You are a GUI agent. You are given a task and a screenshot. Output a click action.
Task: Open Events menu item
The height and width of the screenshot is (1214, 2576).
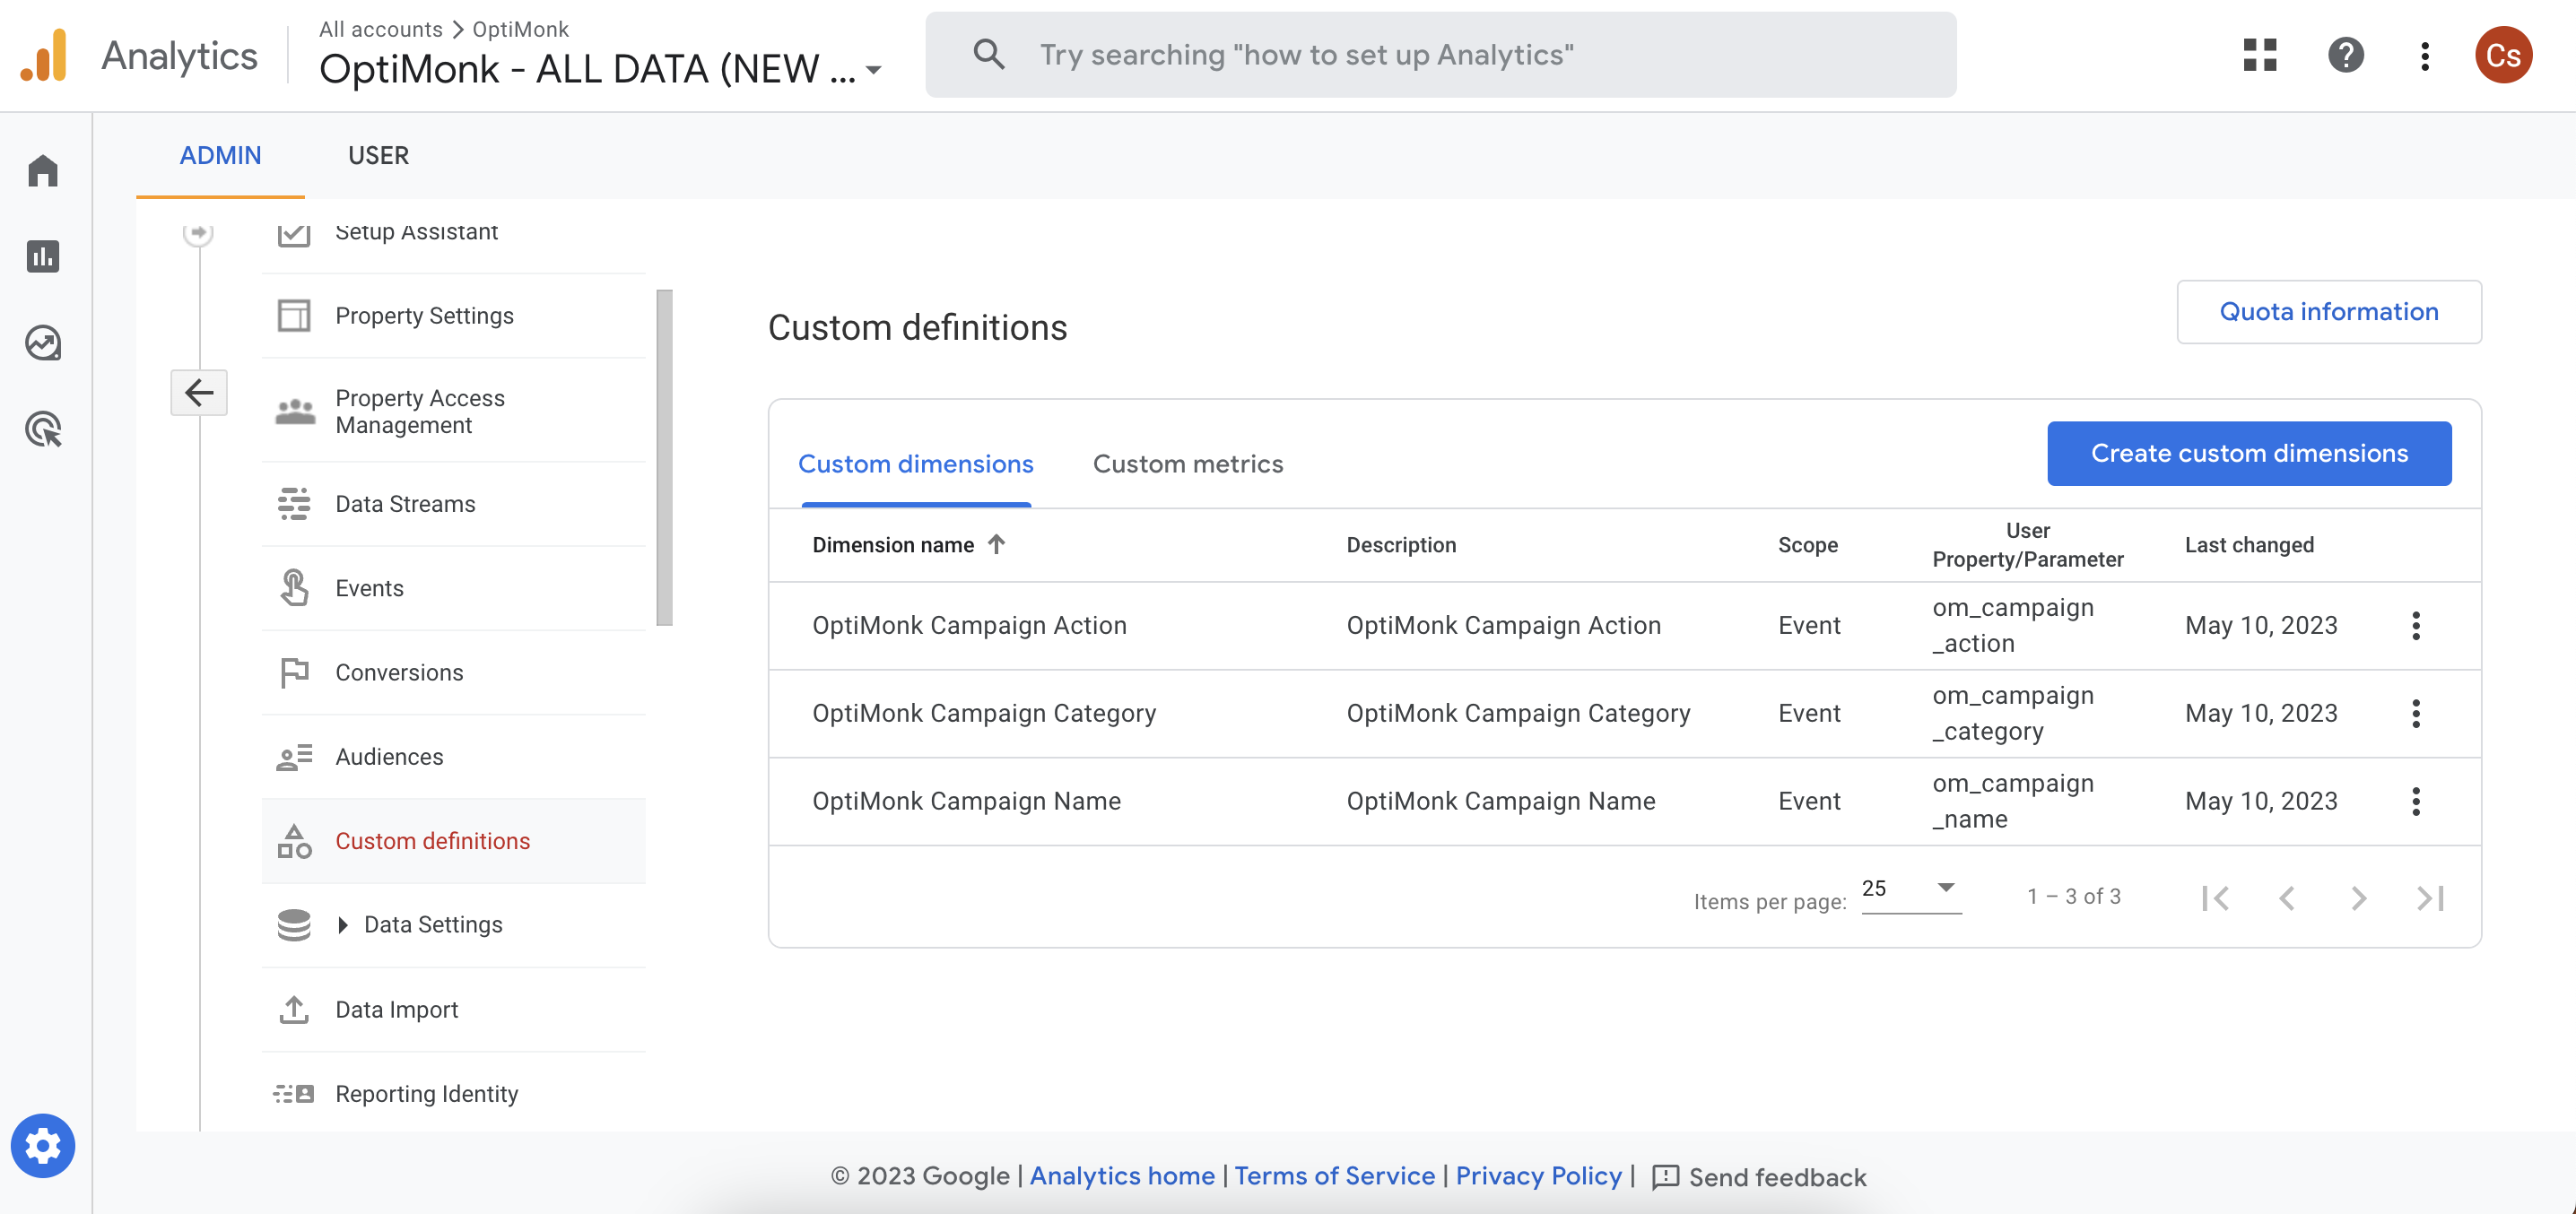click(x=453, y=588)
